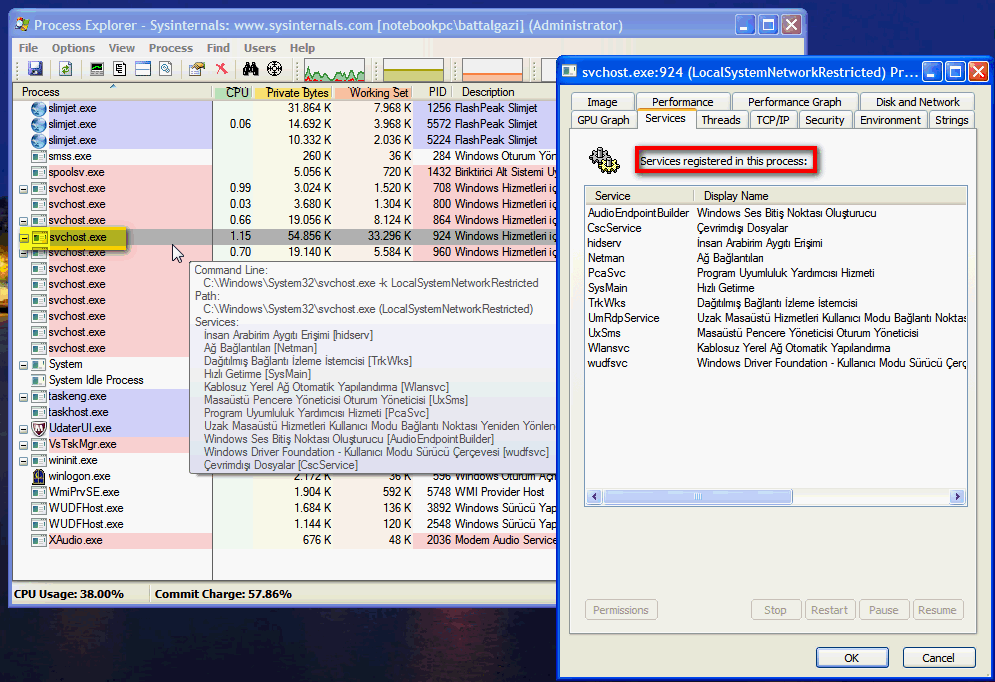The image size is (995, 682).
Task: Switch to the Strings tab
Action: pos(951,120)
